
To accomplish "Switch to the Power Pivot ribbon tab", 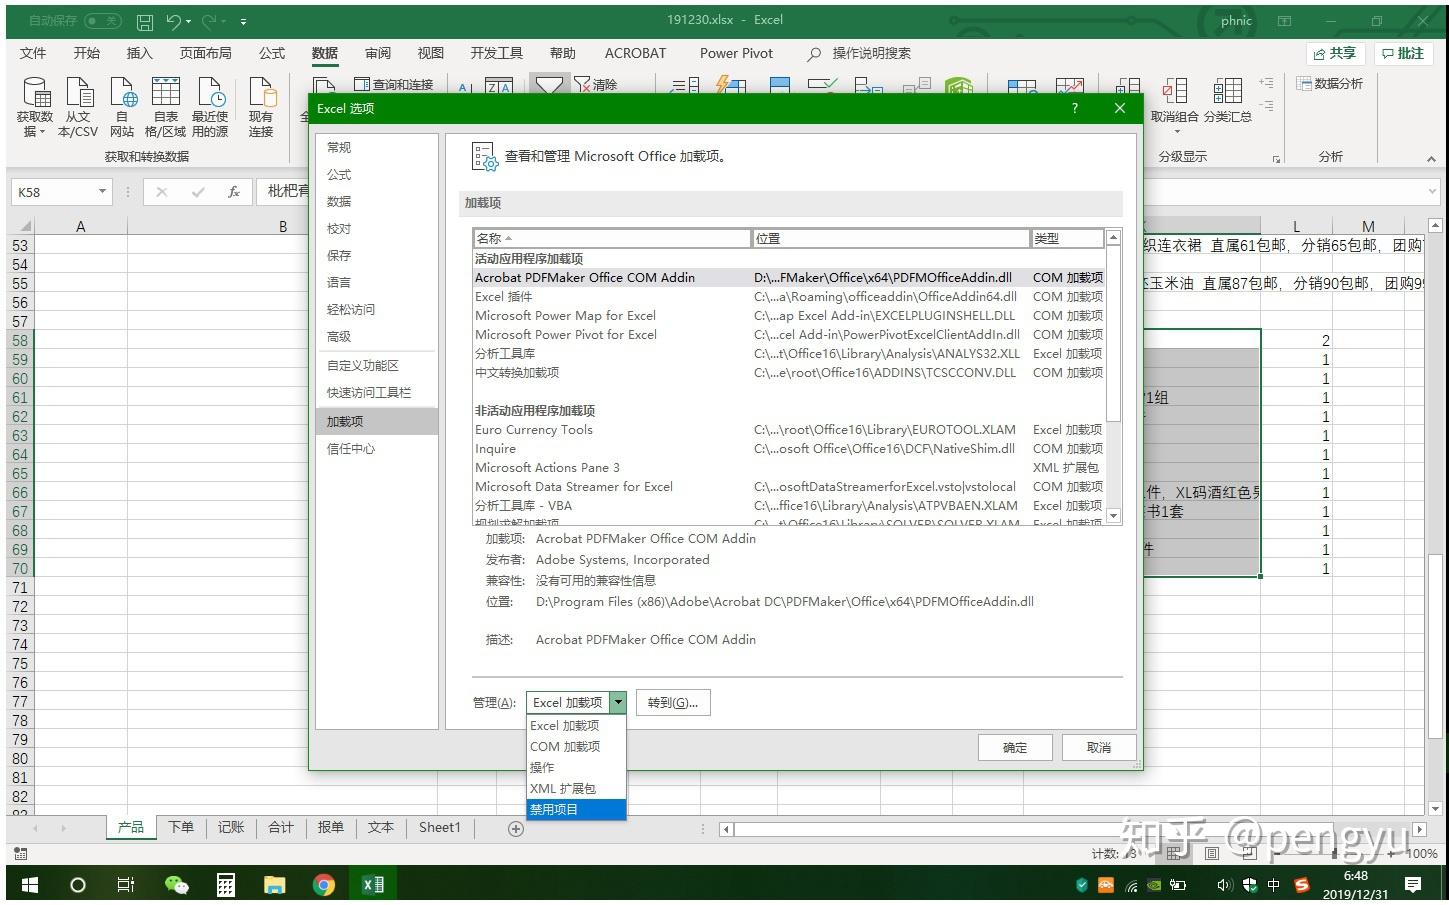I will click(736, 53).
